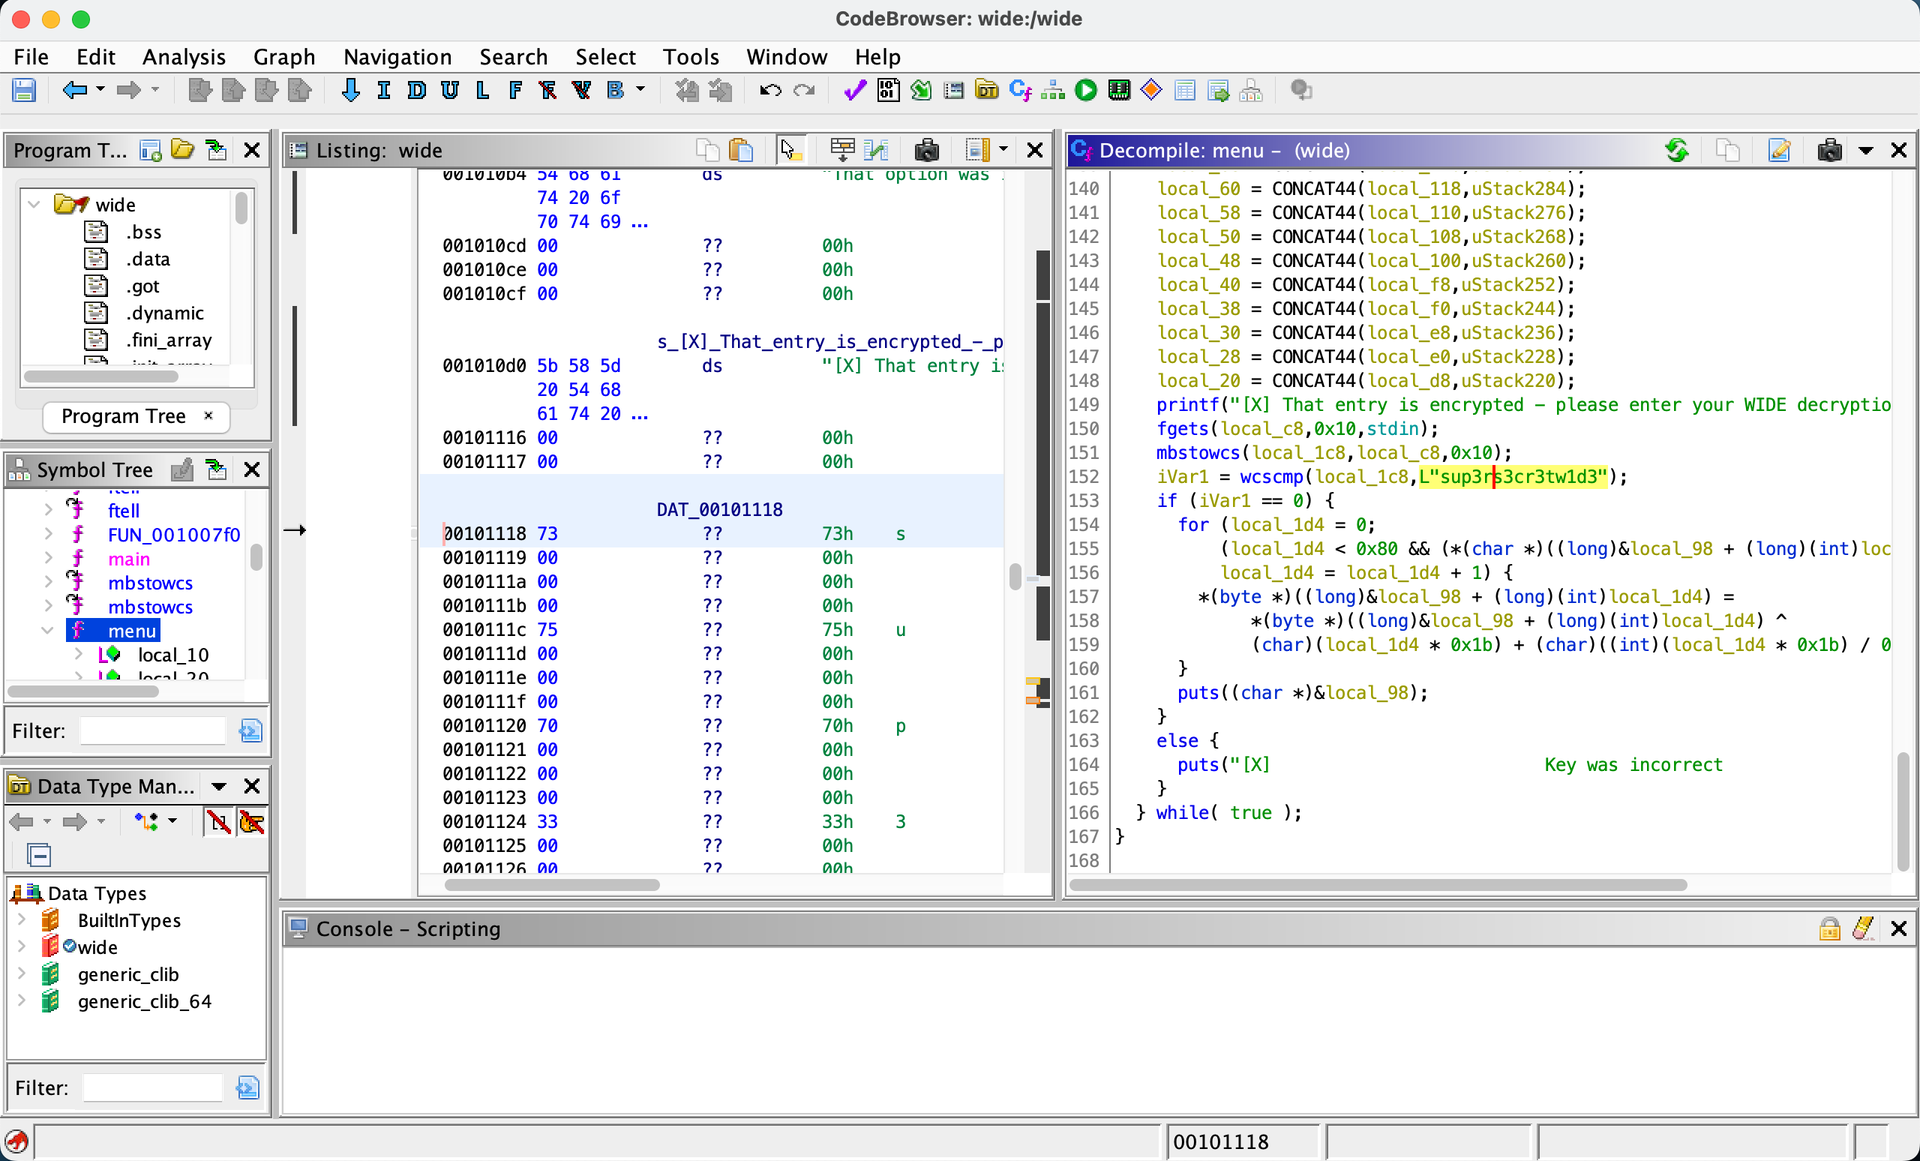The image size is (1920, 1161).
Task: Click the export/edit notepad icon in Decompile panel
Action: 1779,150
